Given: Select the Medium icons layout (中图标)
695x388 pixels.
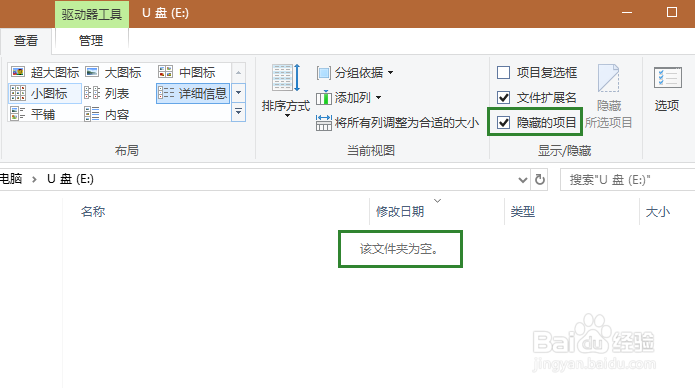Looking at the screenshot, I should 187,72.
